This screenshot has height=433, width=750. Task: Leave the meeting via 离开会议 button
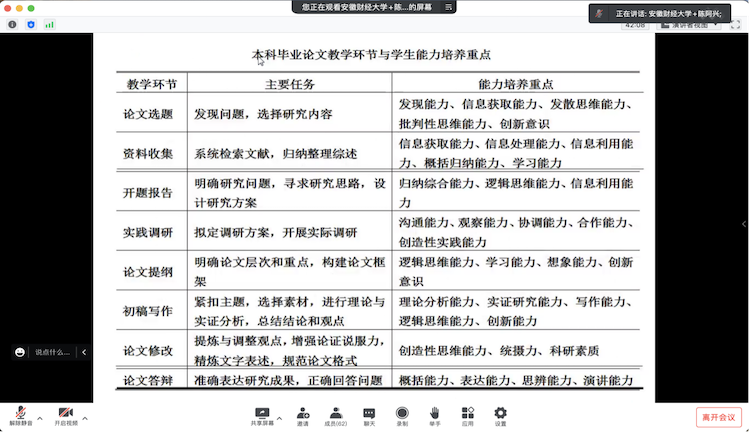pos(717,417)
